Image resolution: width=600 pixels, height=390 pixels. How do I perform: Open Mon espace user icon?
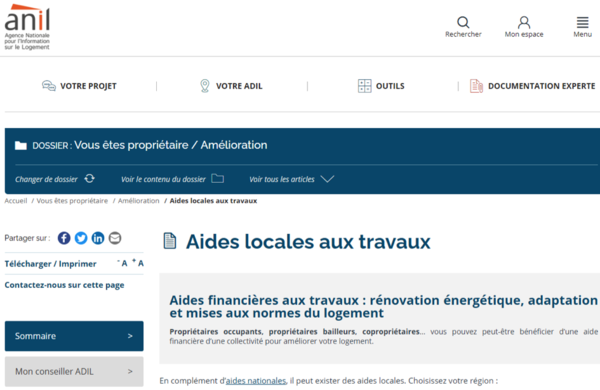point(524,22)
